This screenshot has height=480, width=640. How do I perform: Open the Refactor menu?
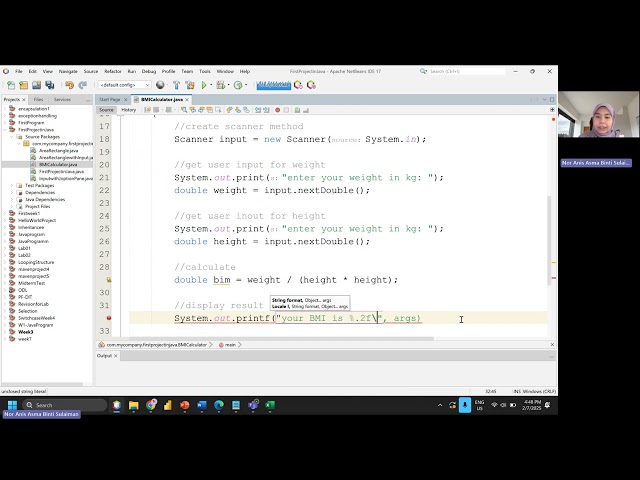coord(113,71)
